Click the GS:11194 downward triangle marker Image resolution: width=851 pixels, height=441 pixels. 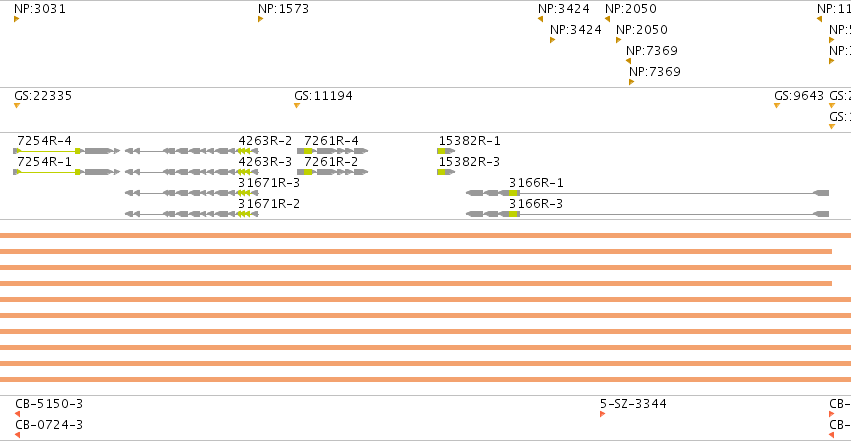pyautogui.click(x=297, y=106)
